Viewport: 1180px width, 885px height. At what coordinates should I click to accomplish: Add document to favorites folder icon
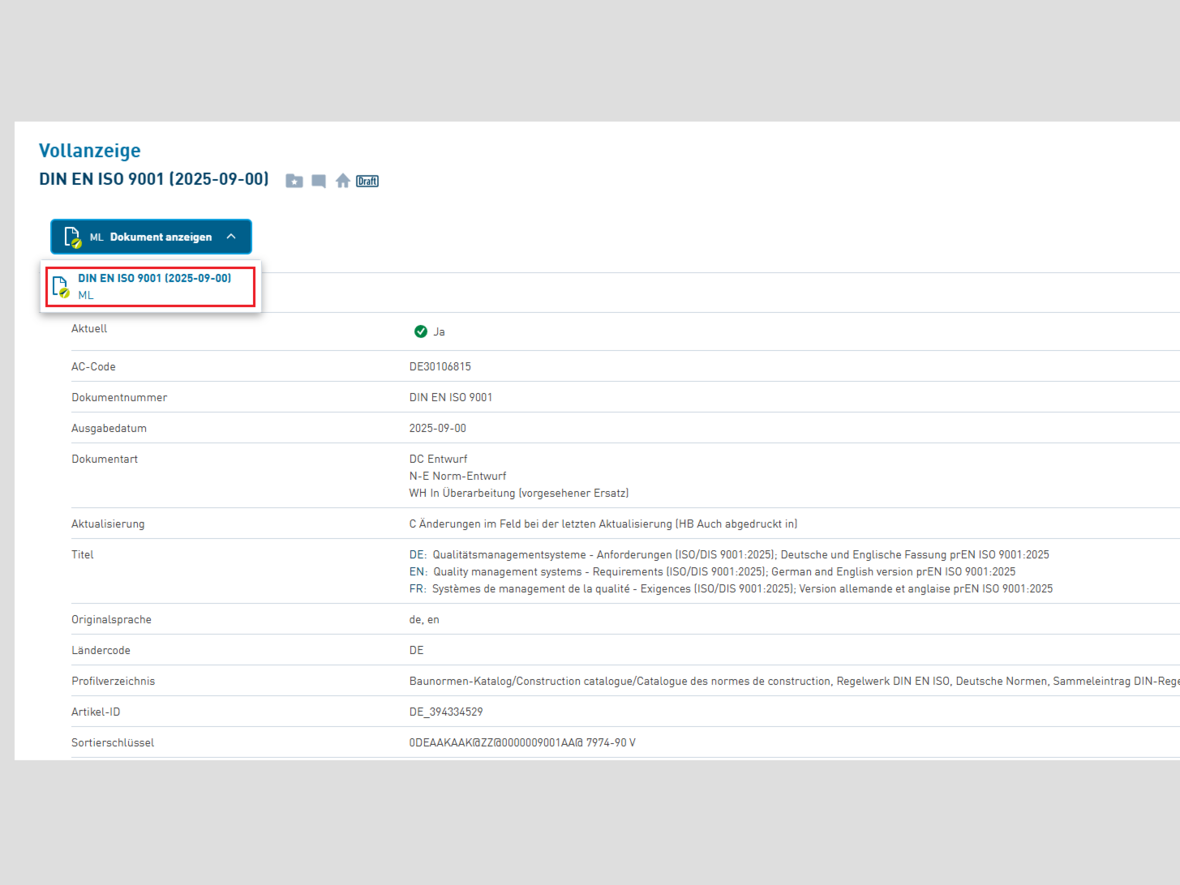(x=294, y=181)
